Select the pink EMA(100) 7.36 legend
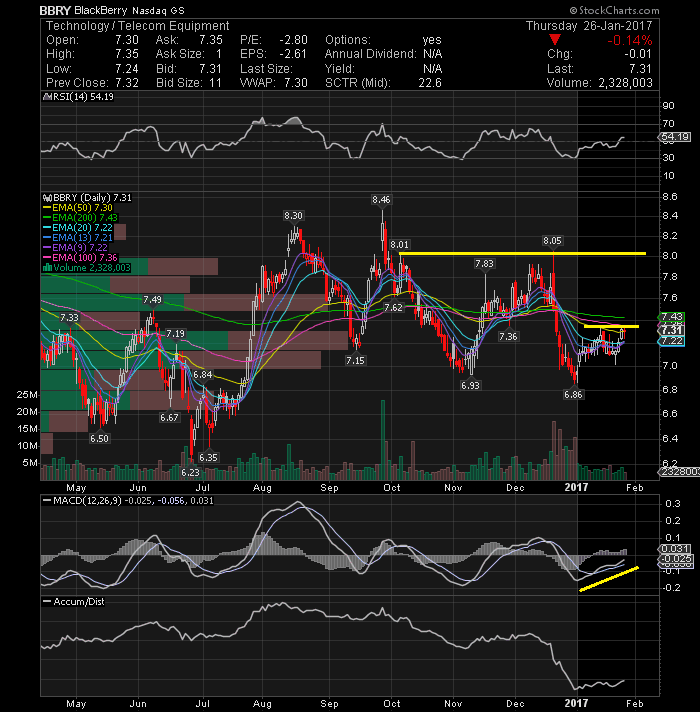This screenshot has width=700, height=712. (80, 257)
